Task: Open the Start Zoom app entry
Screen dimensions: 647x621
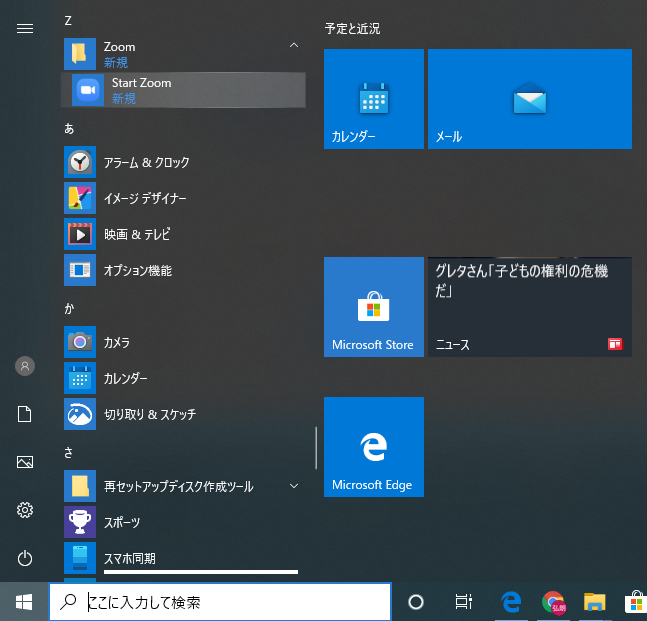Action: coord(183,90)
